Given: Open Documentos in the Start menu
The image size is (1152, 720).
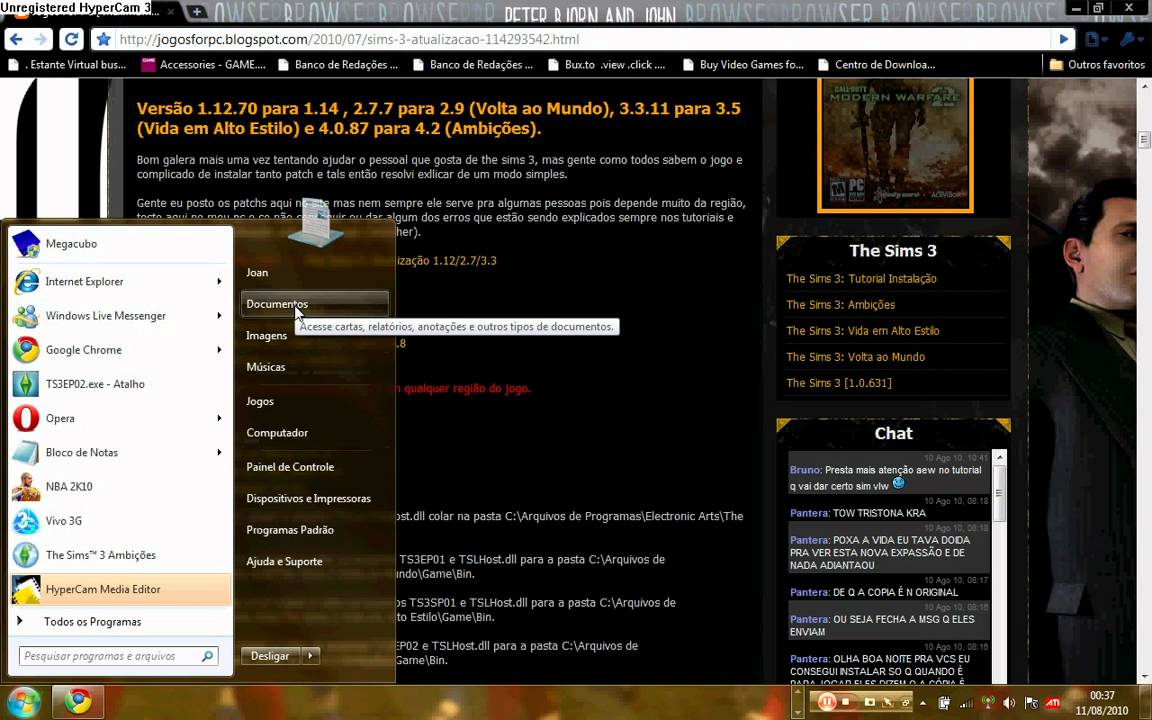Looking at the screenshot, I should [314, 304].
